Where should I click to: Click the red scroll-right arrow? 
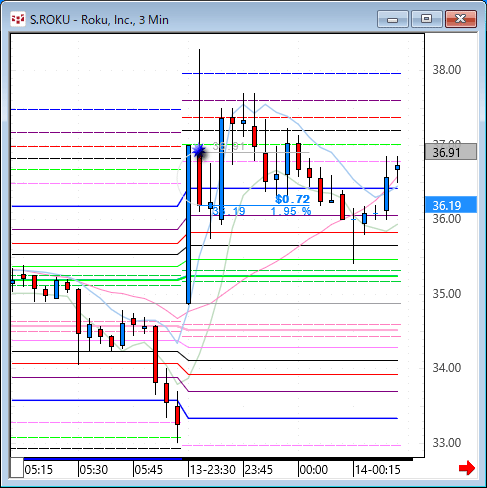pyautogui.click(x=467, y=468)
